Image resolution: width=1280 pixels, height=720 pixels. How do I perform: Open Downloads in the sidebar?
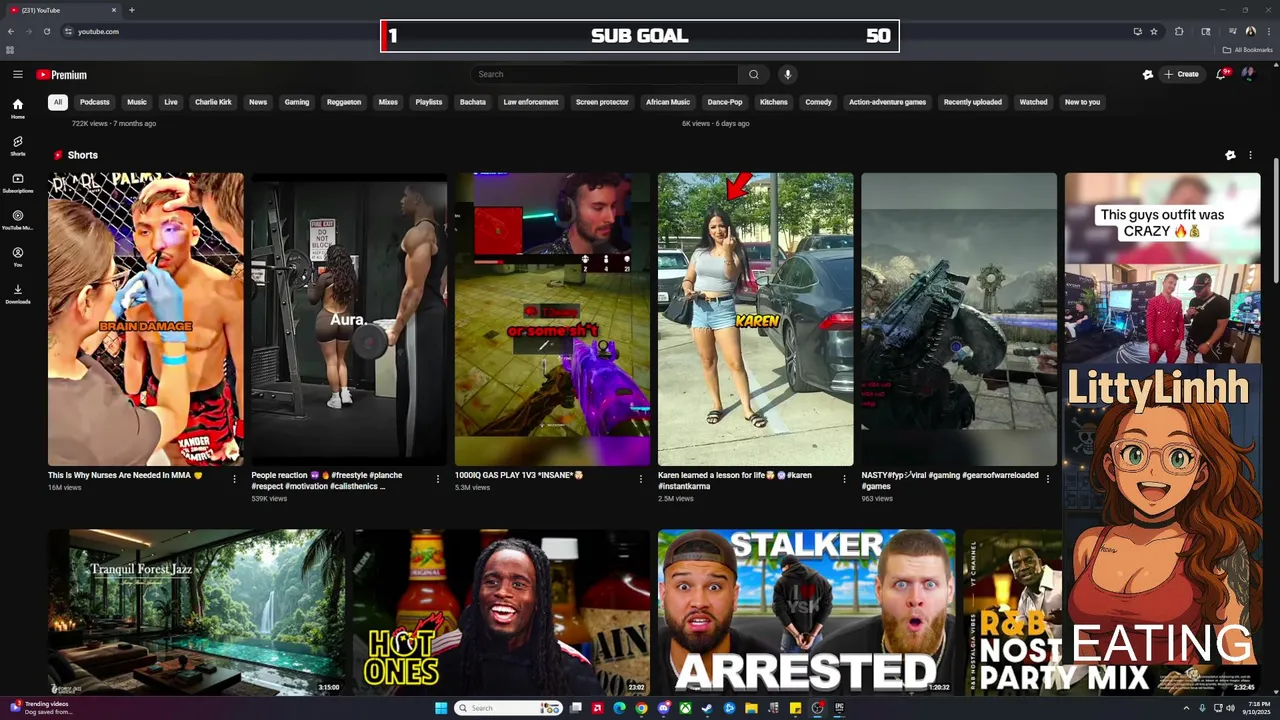[17, 294]
